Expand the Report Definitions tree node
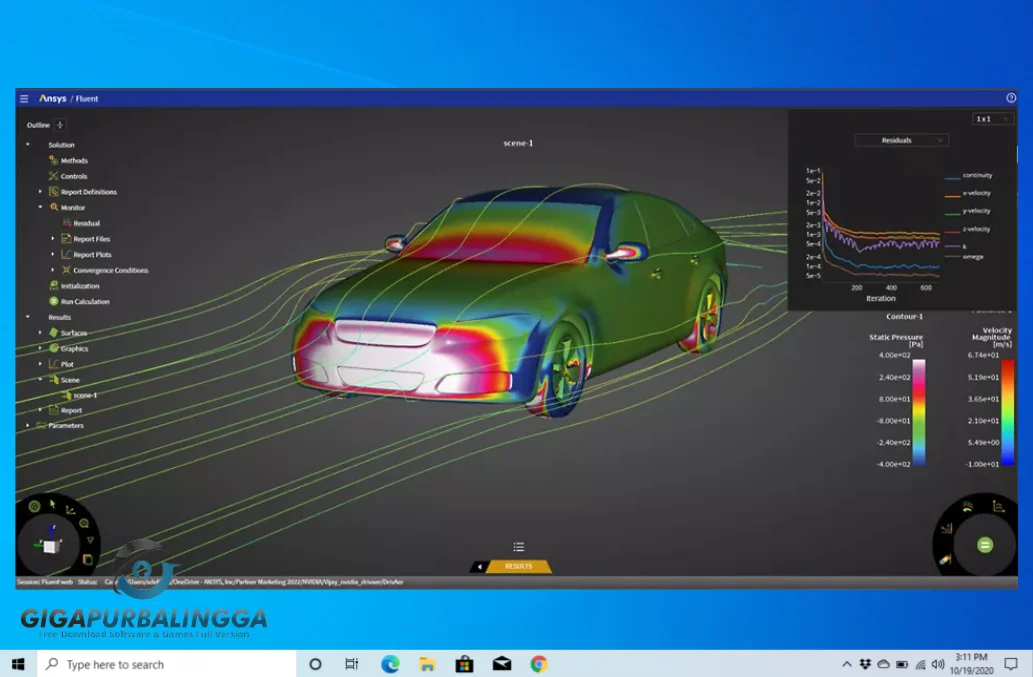 click(x=39, y=190)
